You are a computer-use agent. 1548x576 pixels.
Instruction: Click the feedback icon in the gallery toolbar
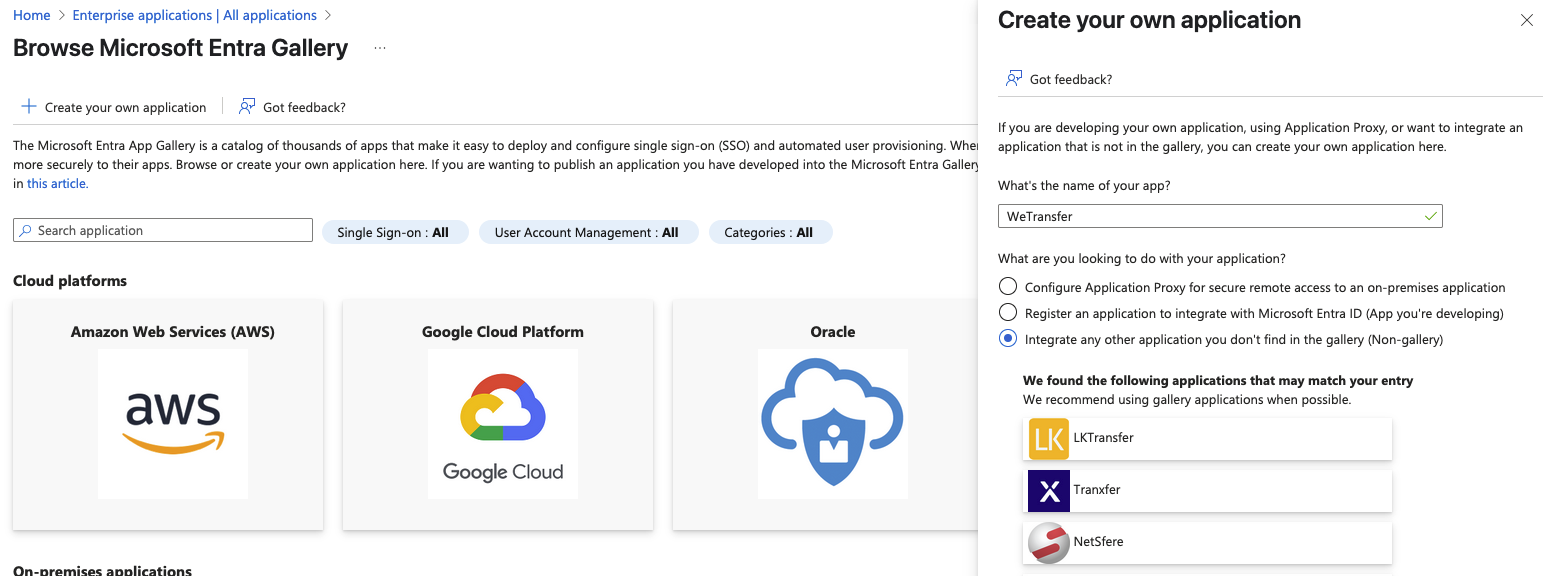[x=247, y=107]
